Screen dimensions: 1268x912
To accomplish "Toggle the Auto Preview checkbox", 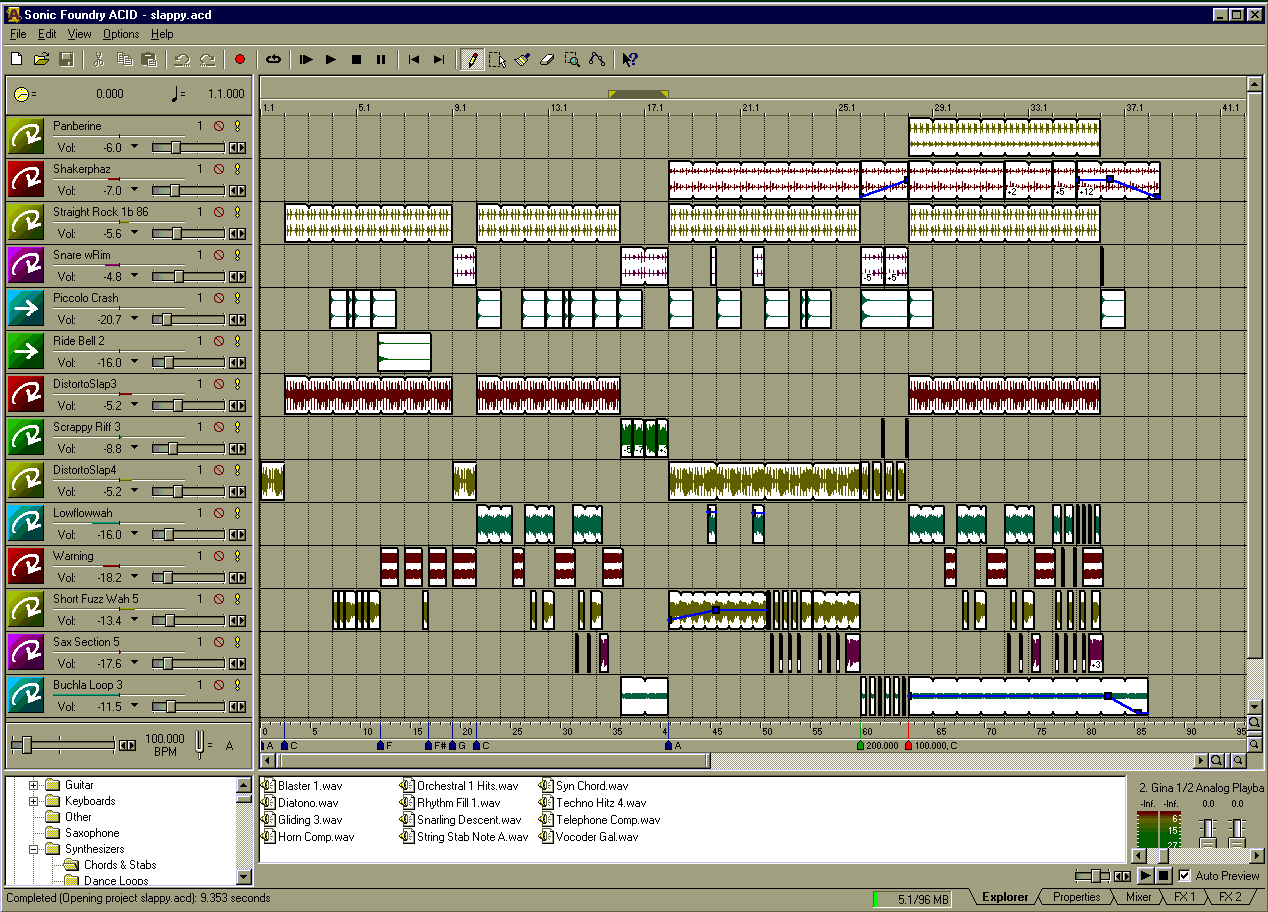I will click(1184, 875).
